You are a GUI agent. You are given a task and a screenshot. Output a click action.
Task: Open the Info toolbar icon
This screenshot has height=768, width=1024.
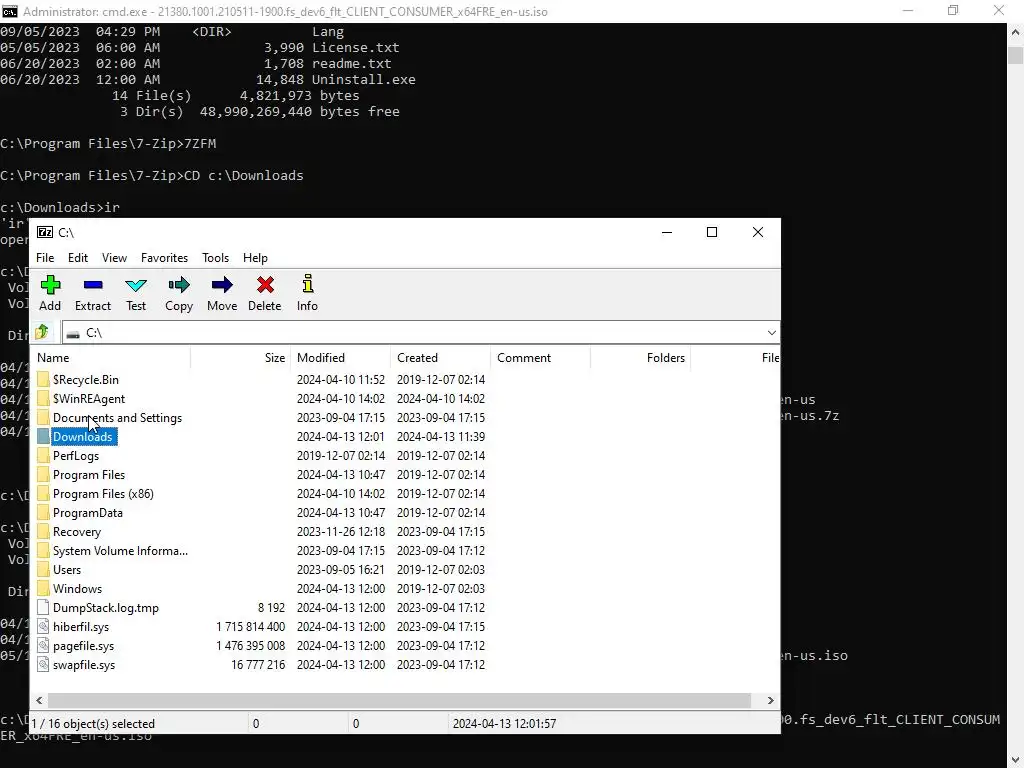pyautogui.click(x=308, y=284)
